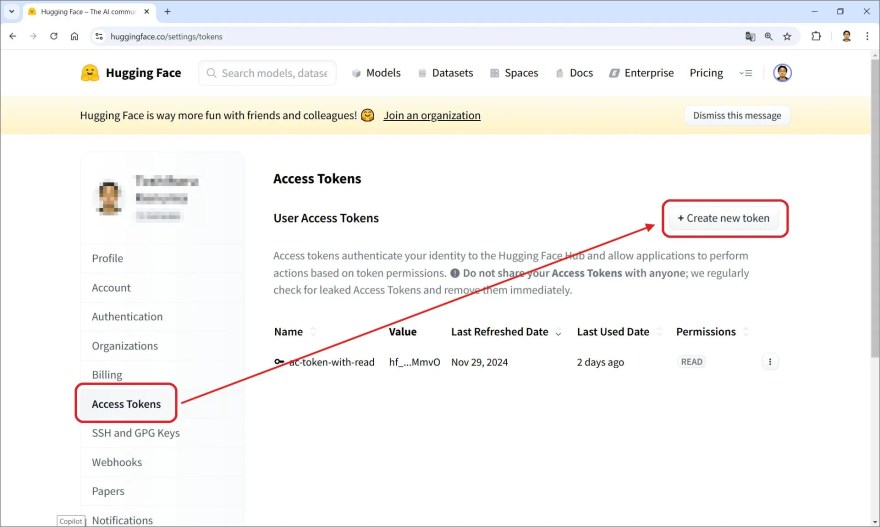Bookmark this page with the star icon
Screen dimensions: 880x527
[x=787, y=36]
